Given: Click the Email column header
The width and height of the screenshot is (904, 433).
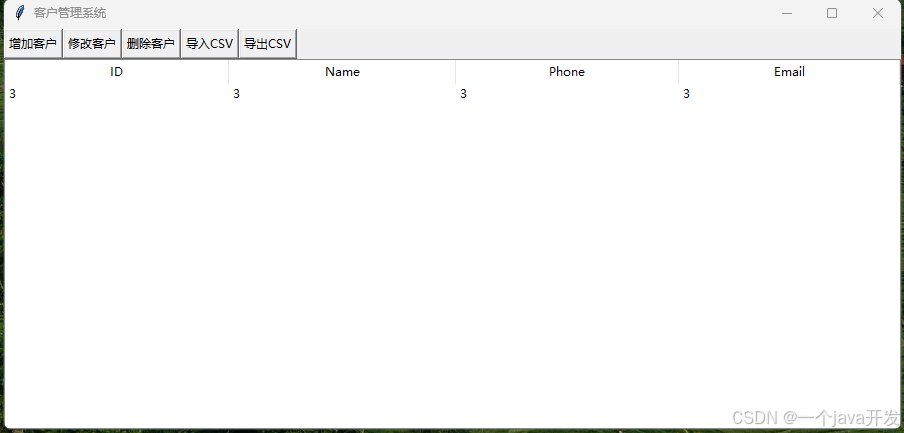Looking at the screenshot, I should pyautogui.click(x=789, y=72).
